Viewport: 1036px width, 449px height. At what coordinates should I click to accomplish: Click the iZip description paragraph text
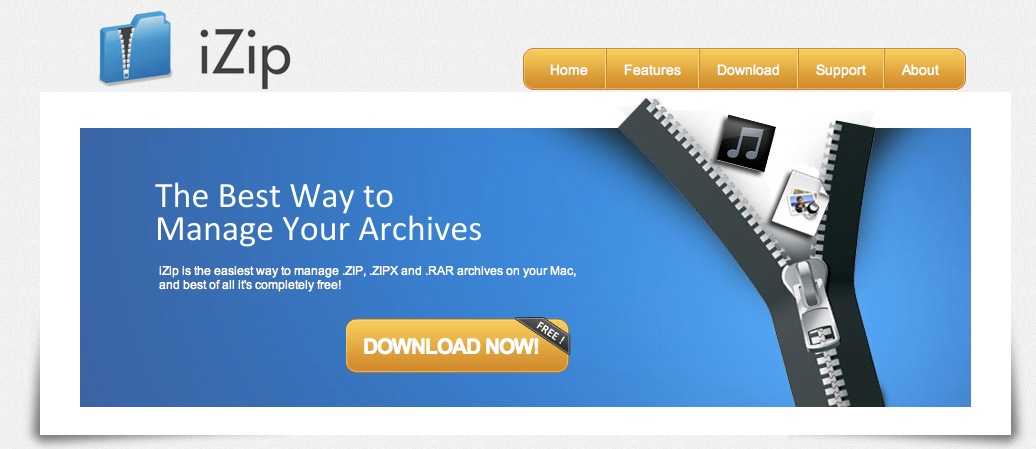click(x=367, y=278)
